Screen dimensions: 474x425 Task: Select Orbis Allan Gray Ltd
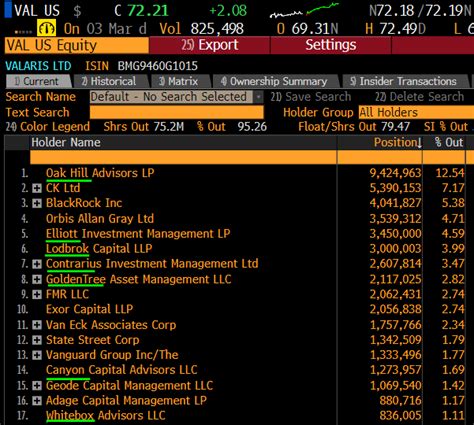coord(100,219)
